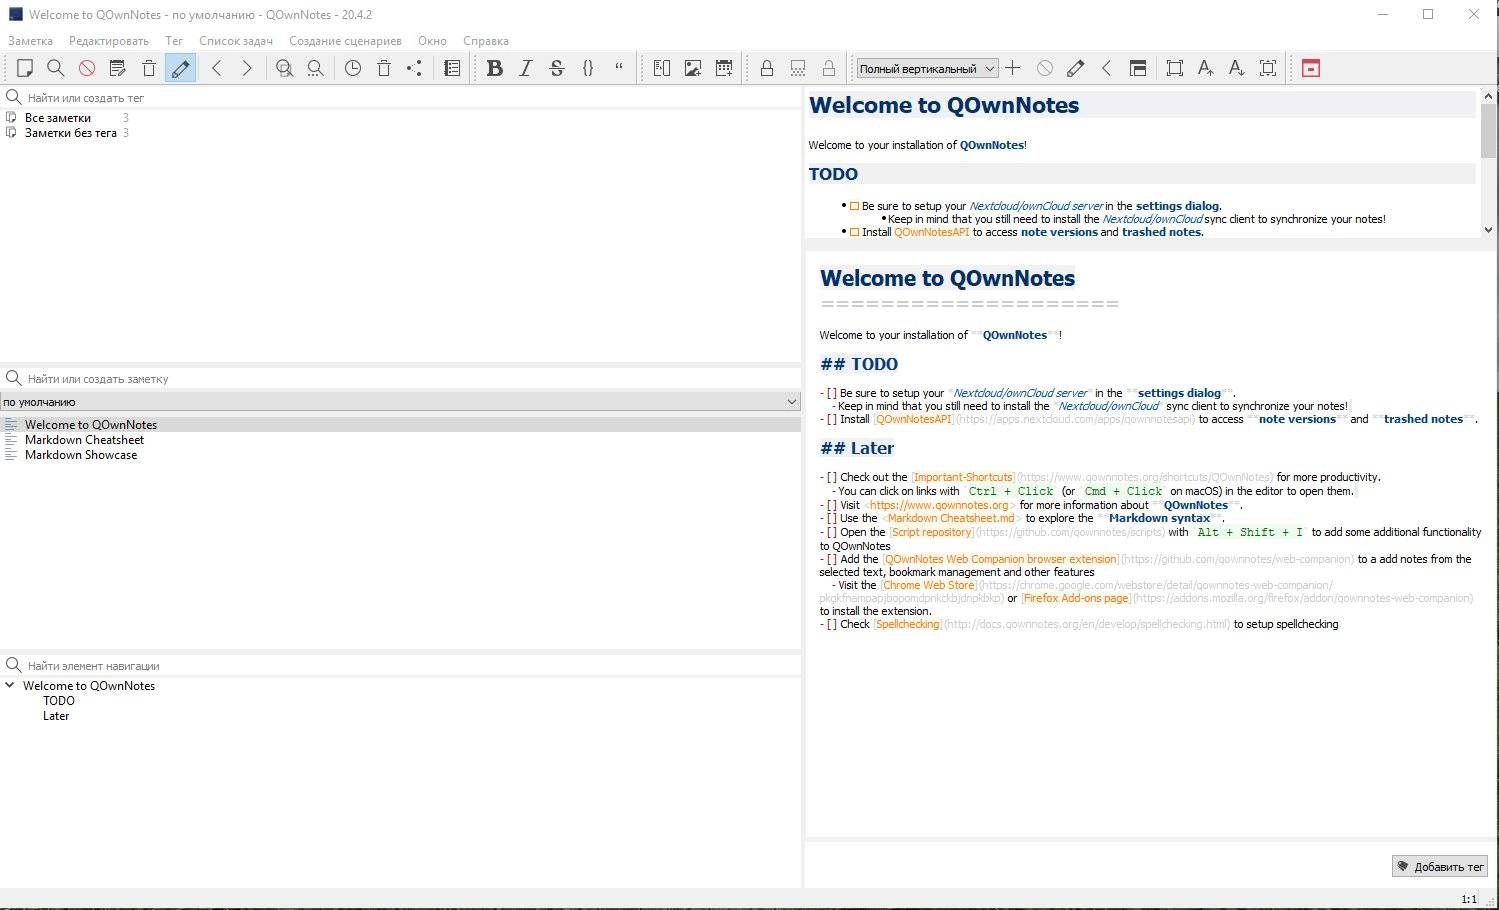Reset note text size icon

click(1268, 68)
